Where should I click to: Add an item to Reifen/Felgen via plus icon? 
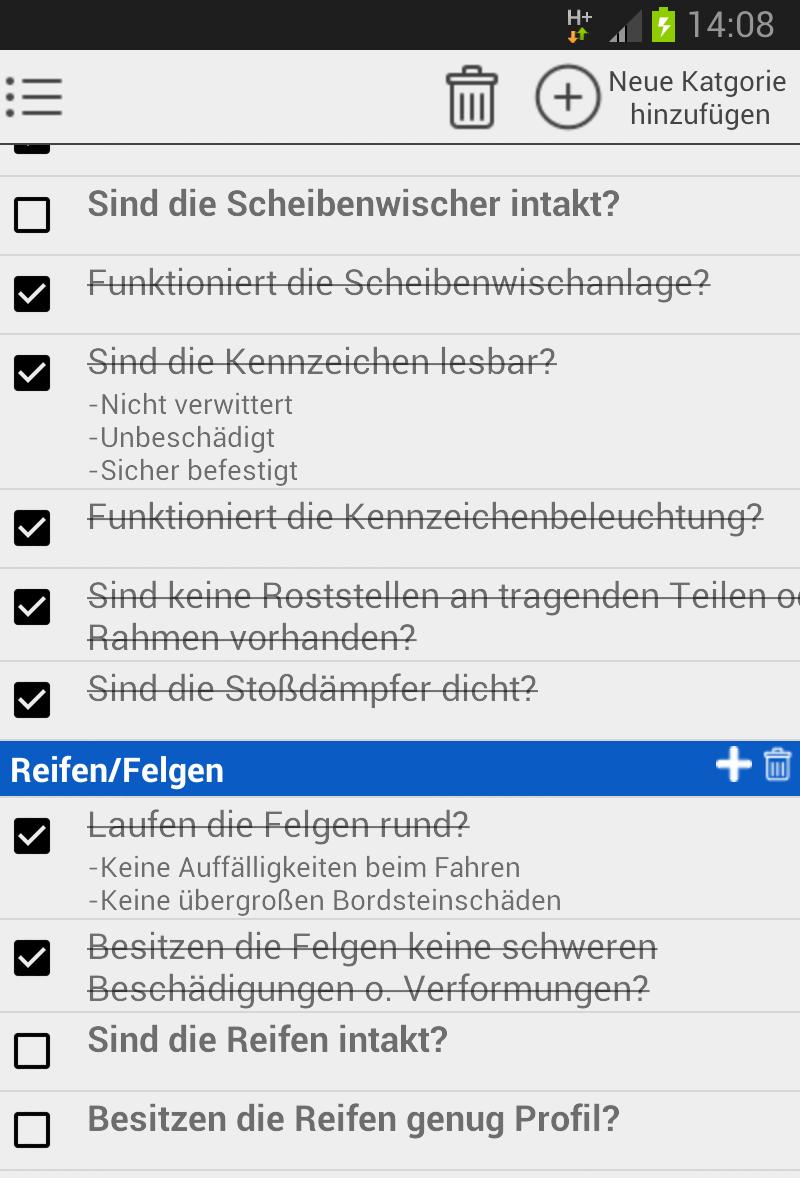734,765
